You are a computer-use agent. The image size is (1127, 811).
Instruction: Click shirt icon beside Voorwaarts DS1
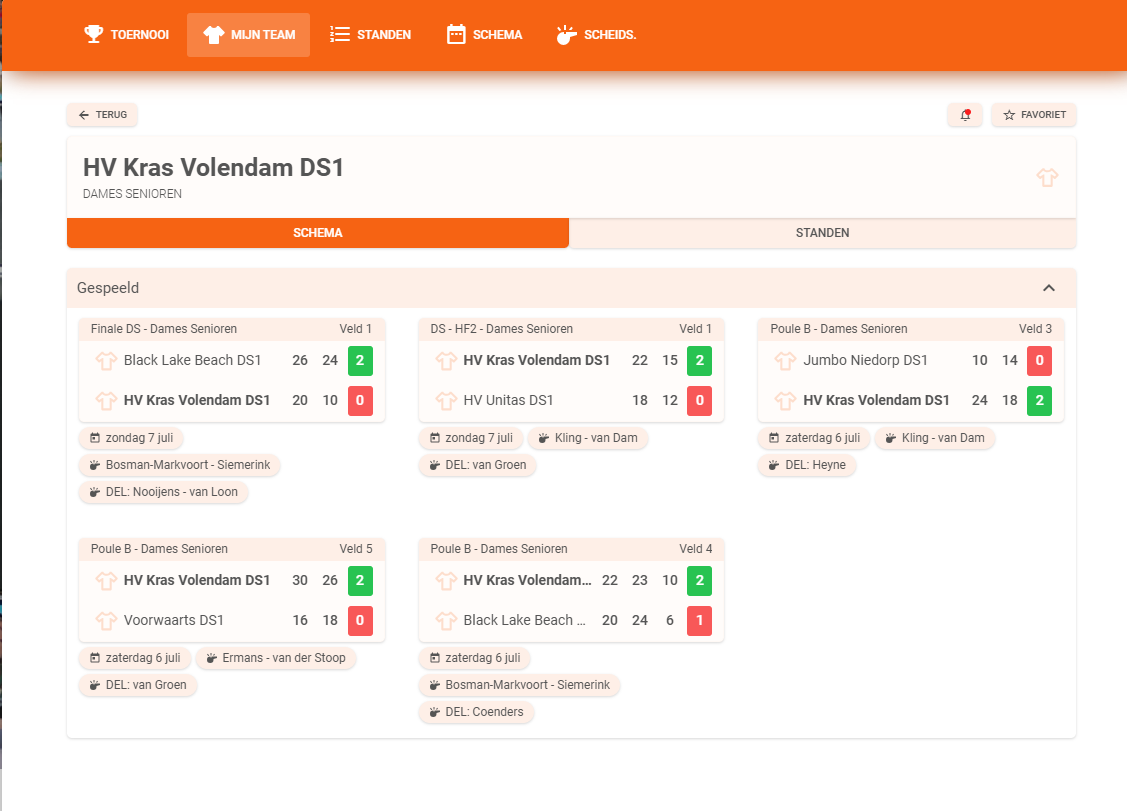tap(106, 620)
